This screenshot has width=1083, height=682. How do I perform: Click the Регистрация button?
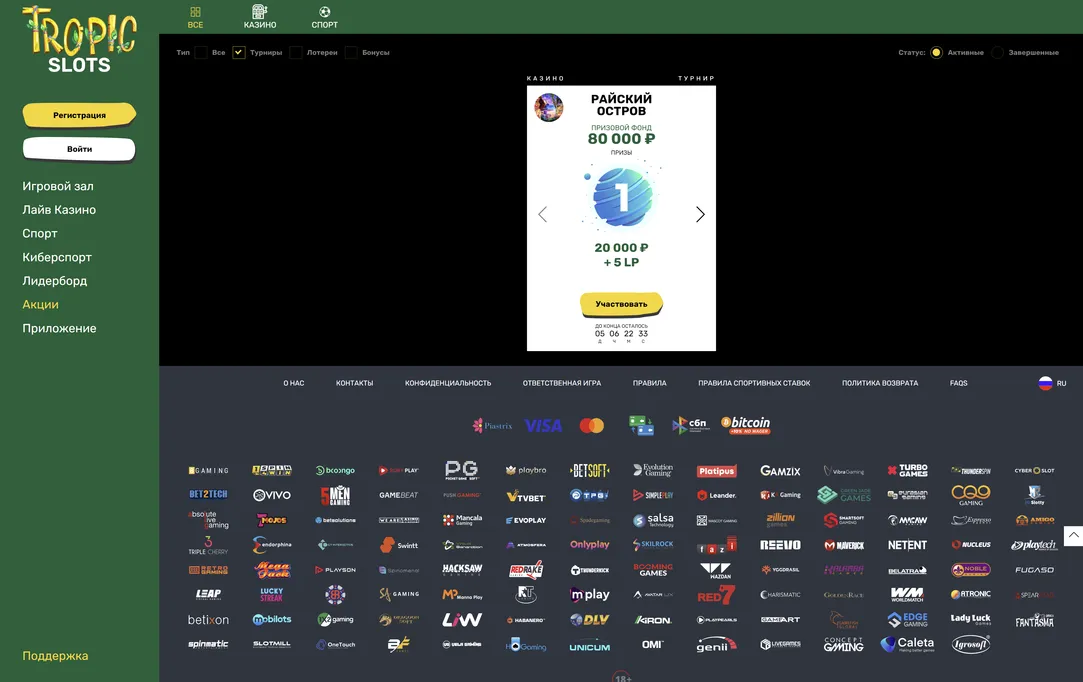79,115
